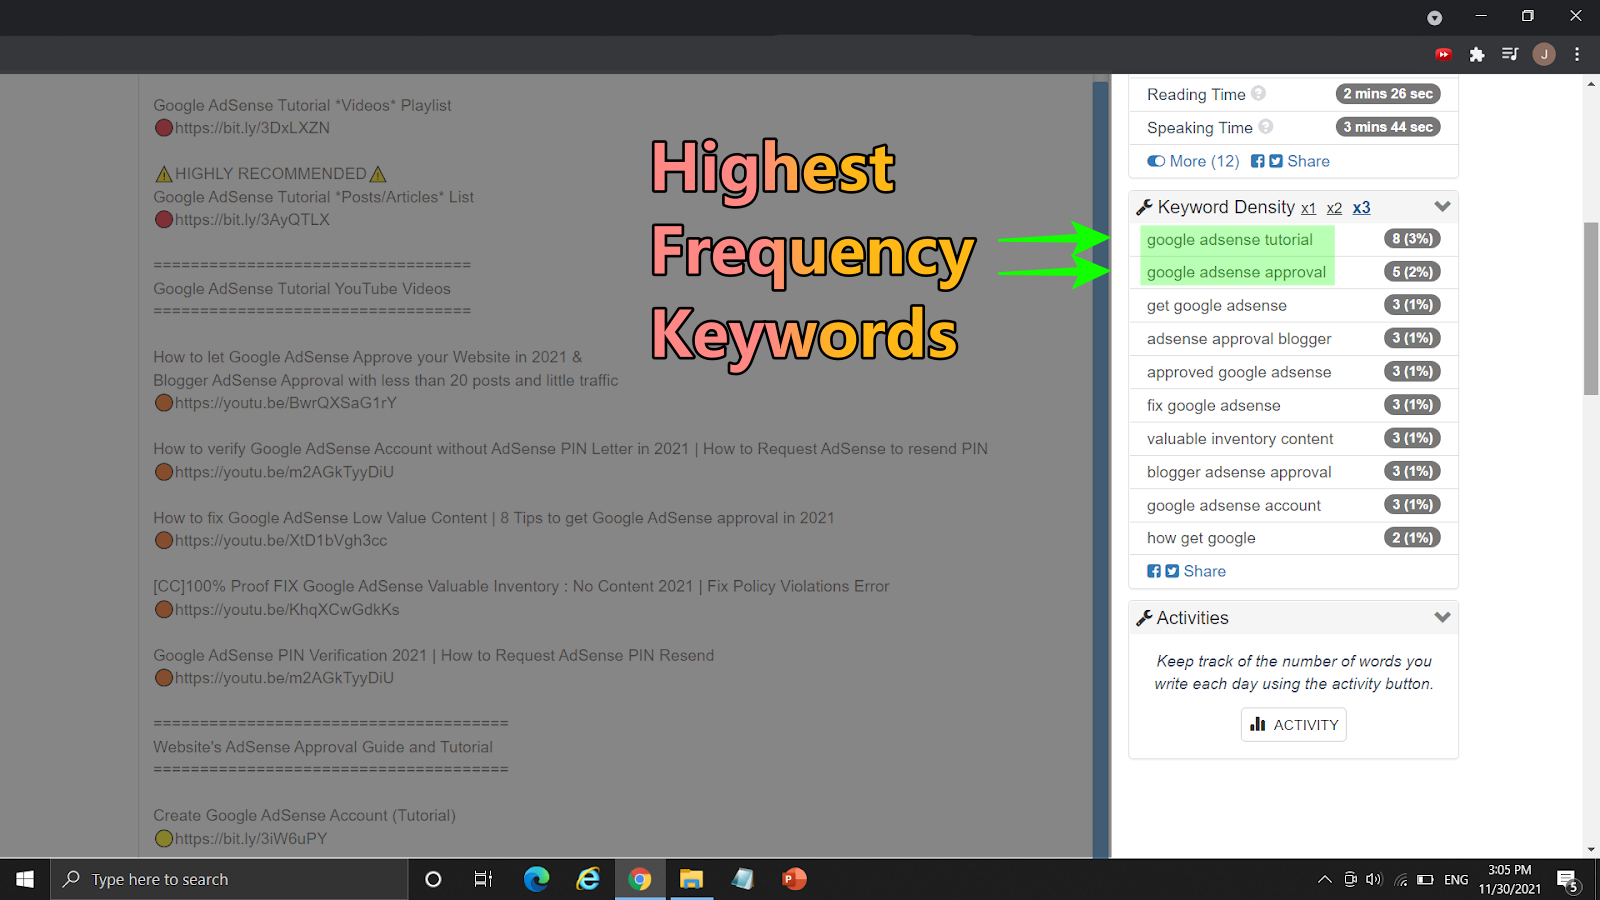
Task: Click the https://bit.ly/3iW6uPY link
Action: (251, 839)
